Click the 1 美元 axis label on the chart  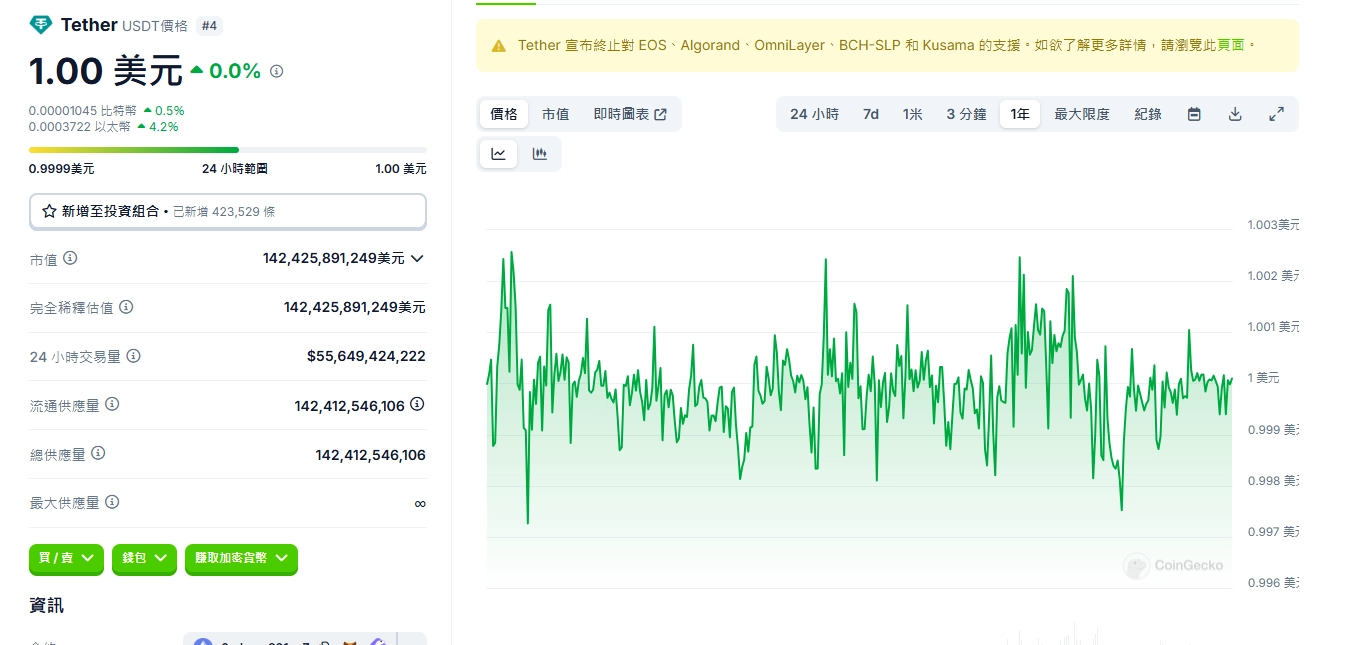[x=1264, y=377]
